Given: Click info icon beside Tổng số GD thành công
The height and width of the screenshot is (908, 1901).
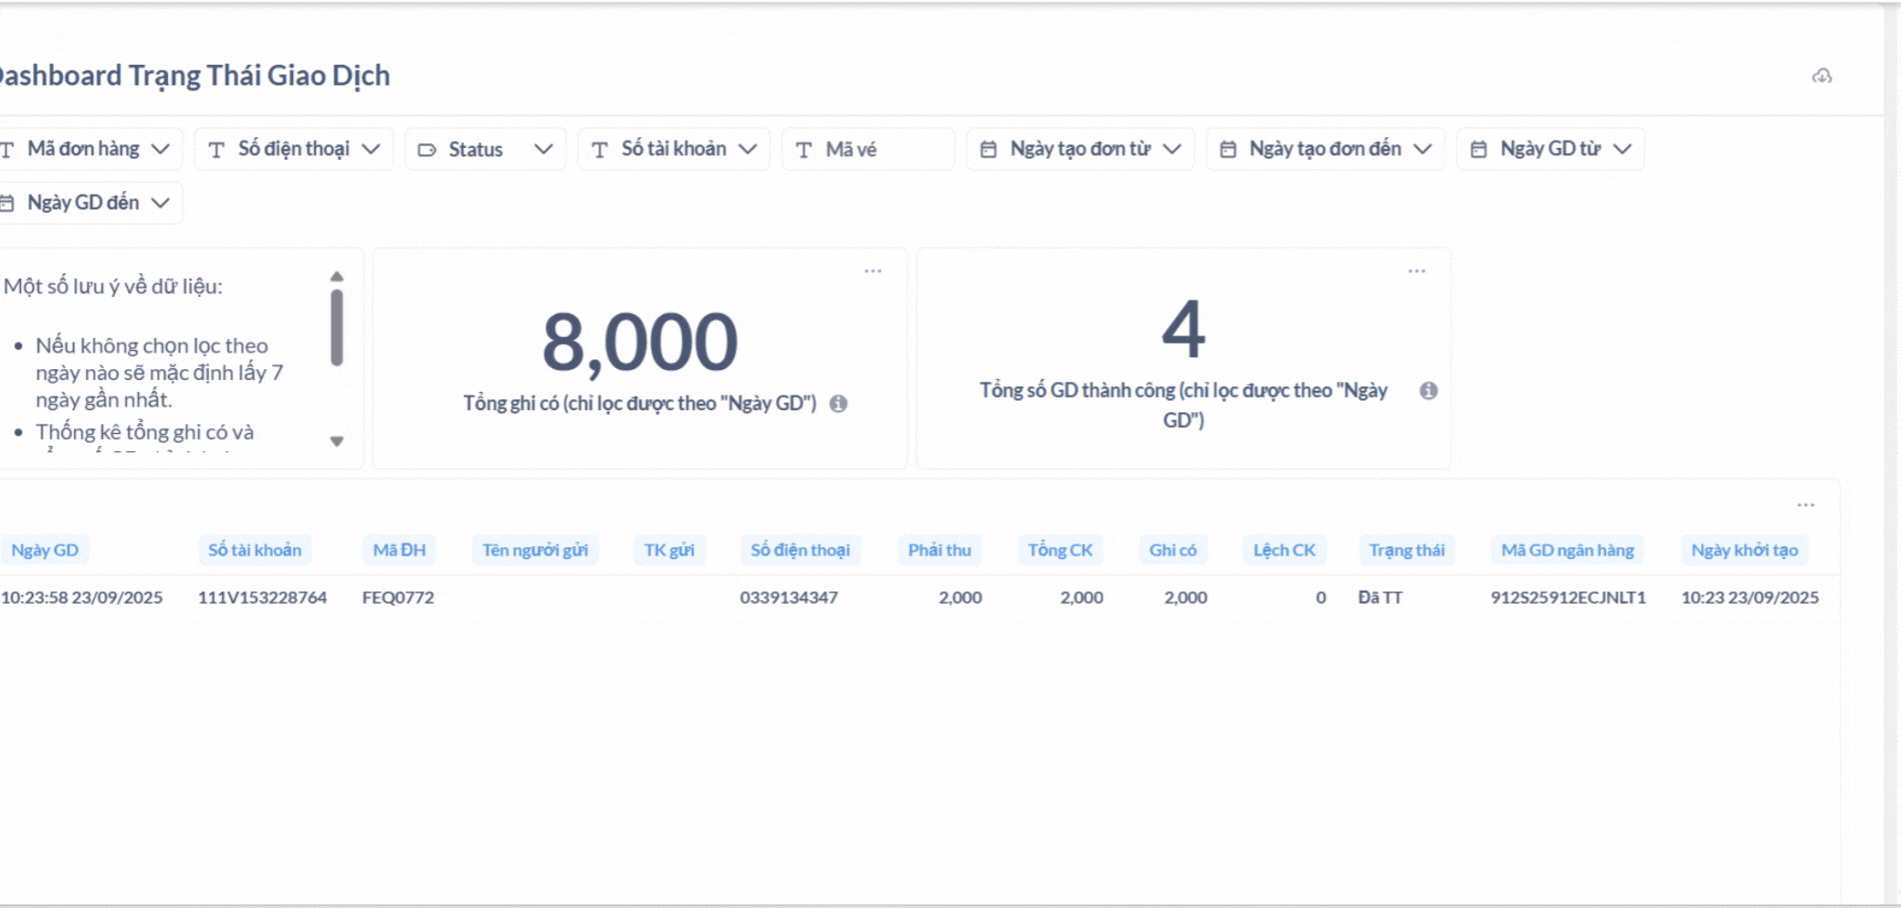Looking at the screenshot, I should 1428,391.
